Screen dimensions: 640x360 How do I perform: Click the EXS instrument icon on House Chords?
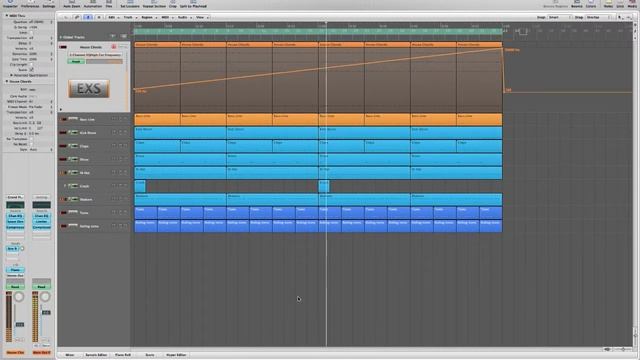pos(89,89)
